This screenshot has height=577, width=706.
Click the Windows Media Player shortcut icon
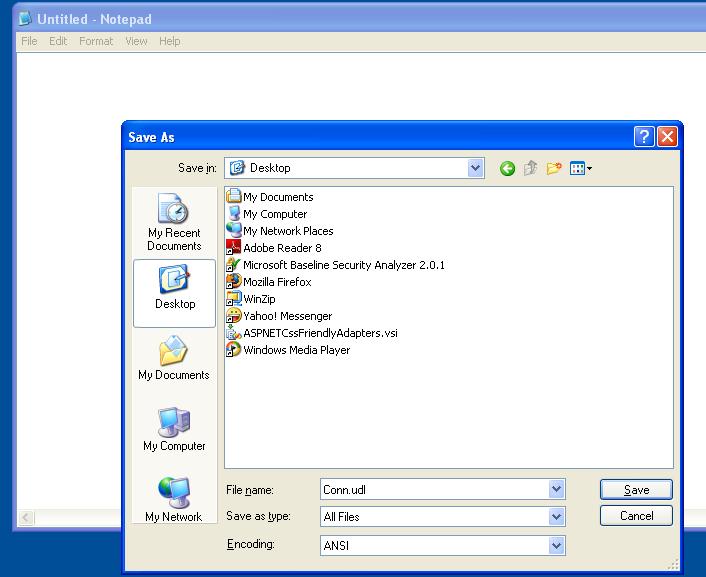(234, 350)
